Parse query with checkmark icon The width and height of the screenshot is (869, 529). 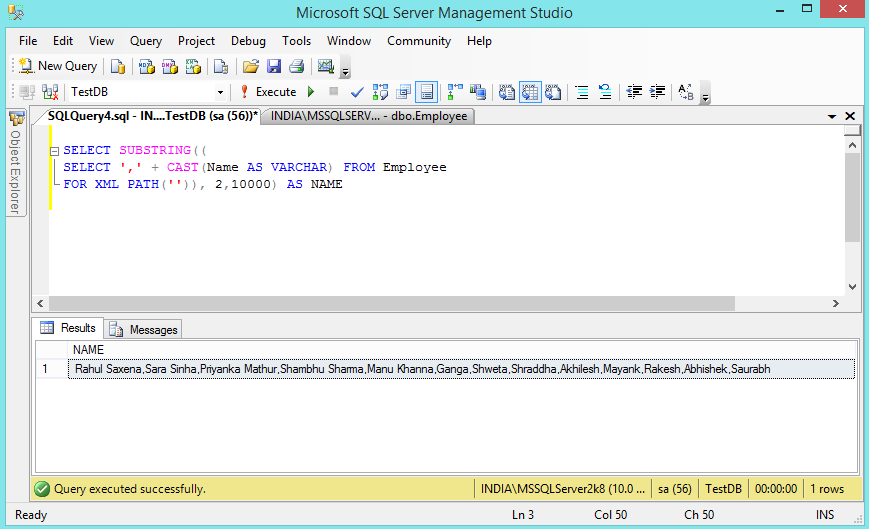(x=357, y=92)
